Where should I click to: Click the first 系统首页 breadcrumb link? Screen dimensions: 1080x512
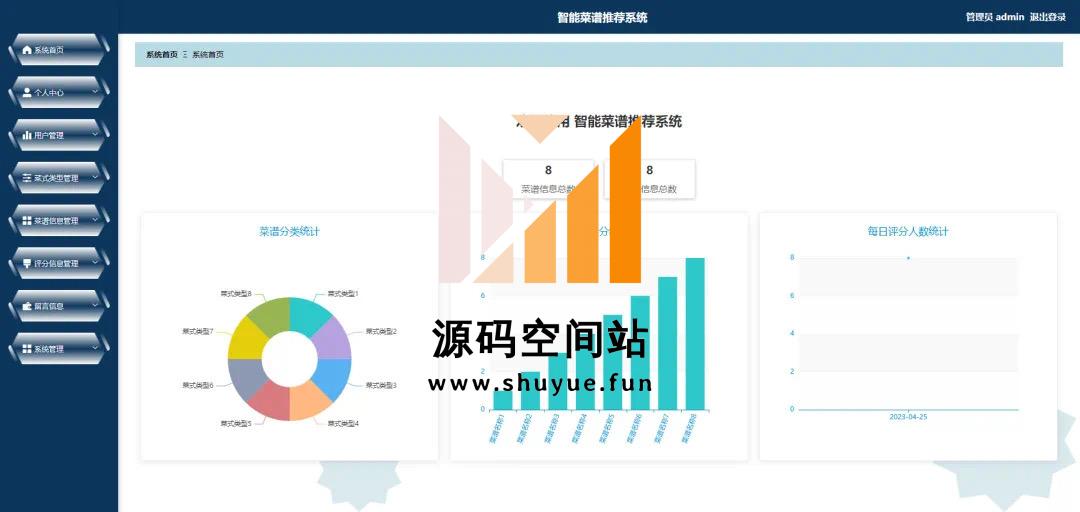coord(162,54)
